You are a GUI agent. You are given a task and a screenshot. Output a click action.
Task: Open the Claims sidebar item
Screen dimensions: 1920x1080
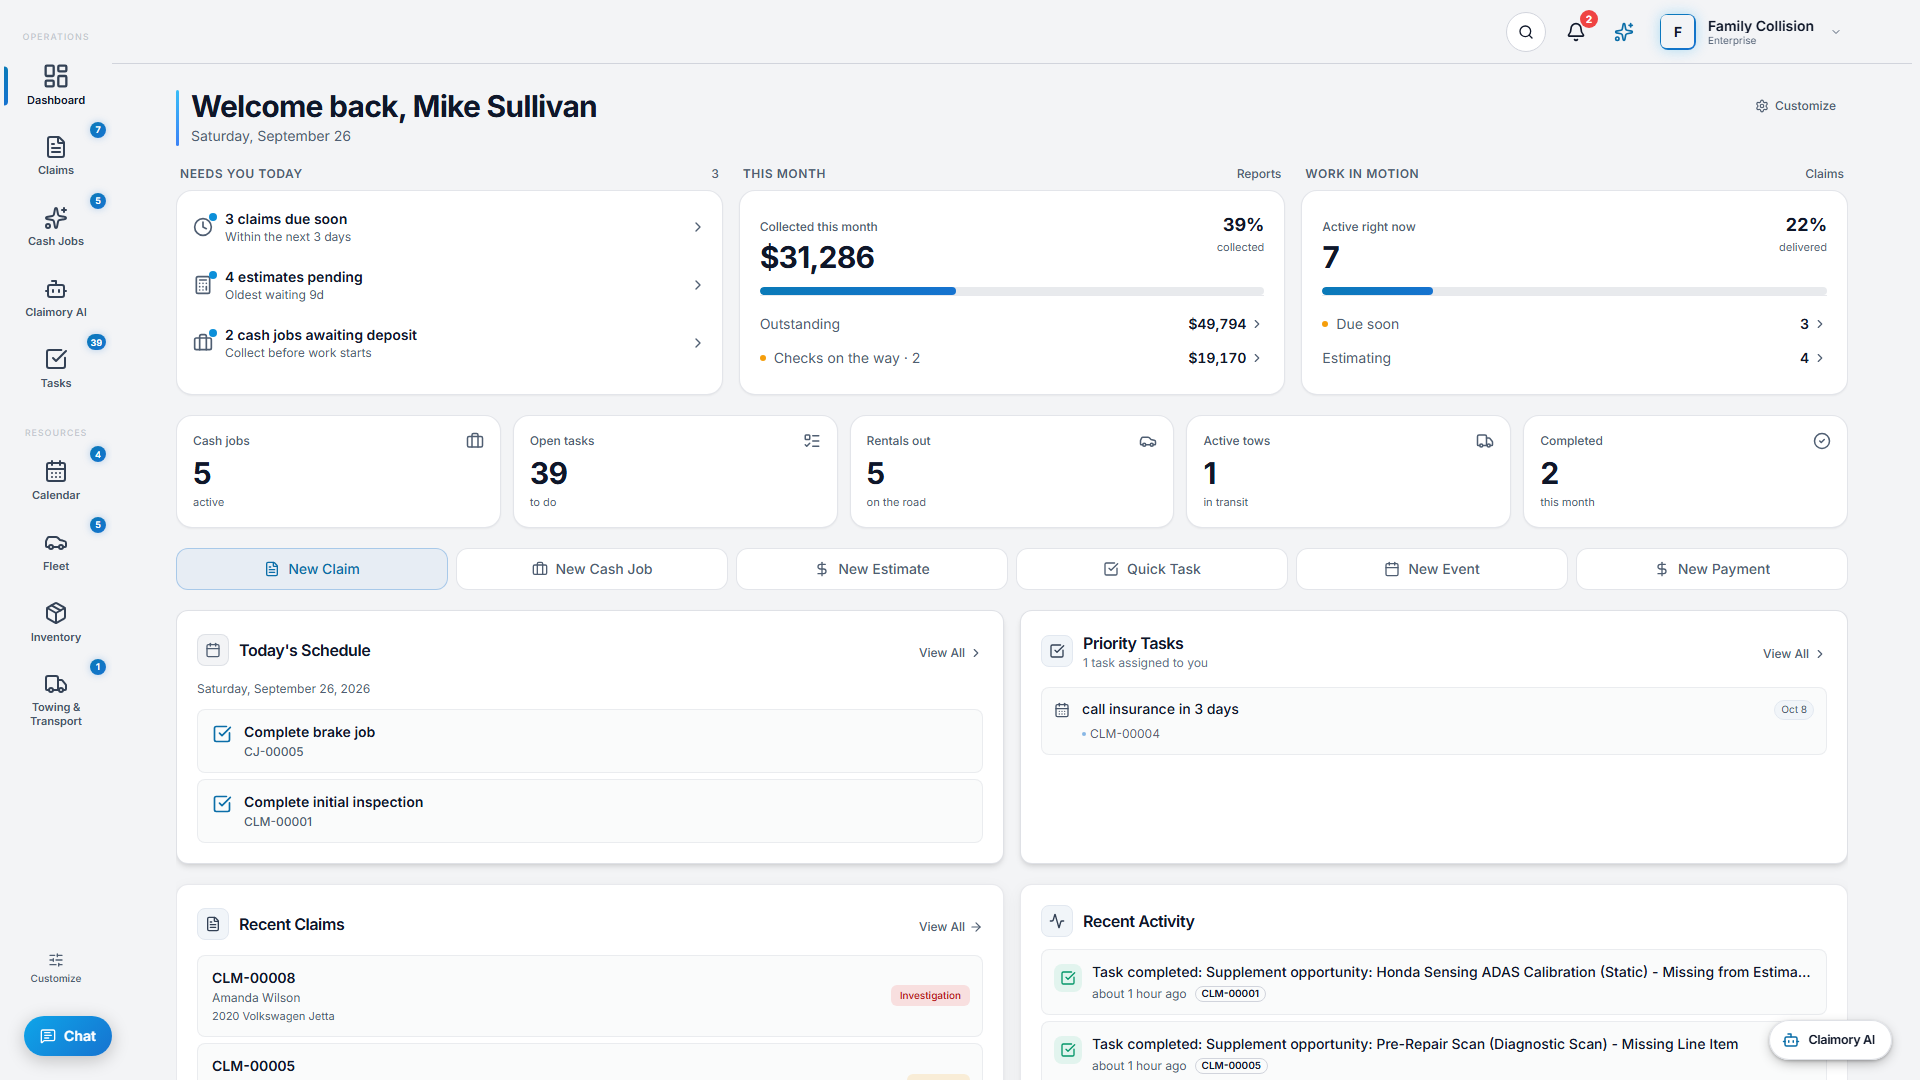[x=56, y=156]
